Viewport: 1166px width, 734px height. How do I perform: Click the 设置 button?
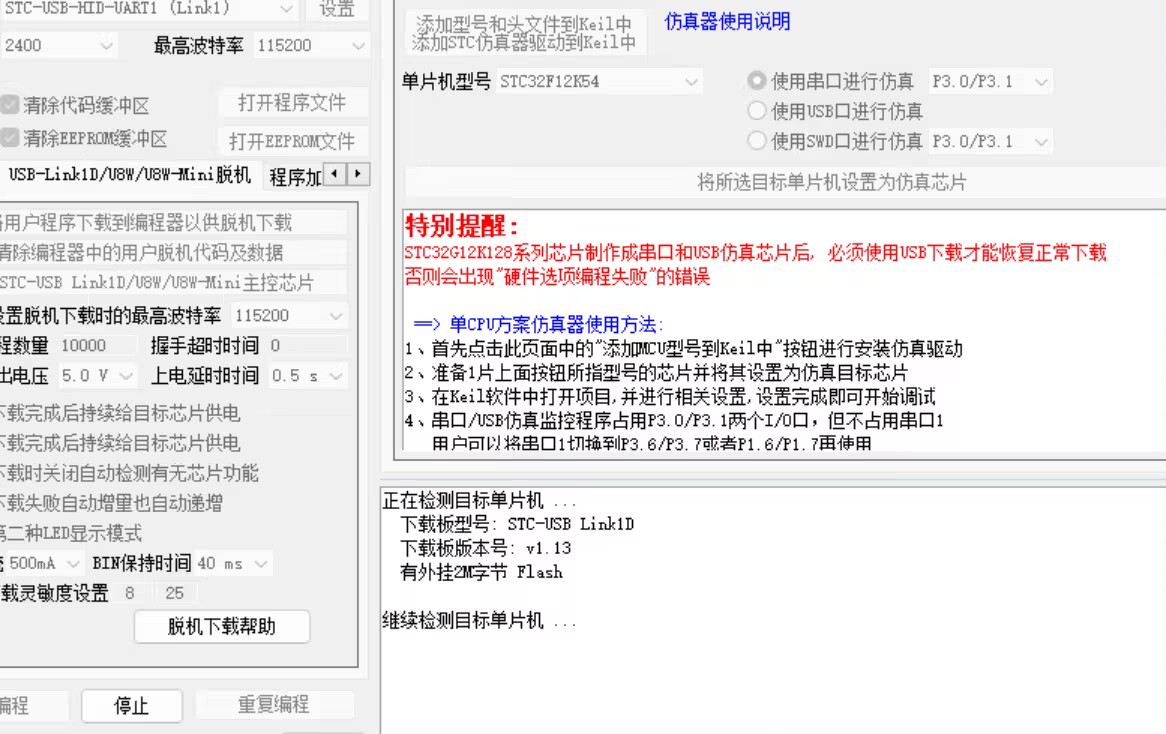(x=337, y=9)
